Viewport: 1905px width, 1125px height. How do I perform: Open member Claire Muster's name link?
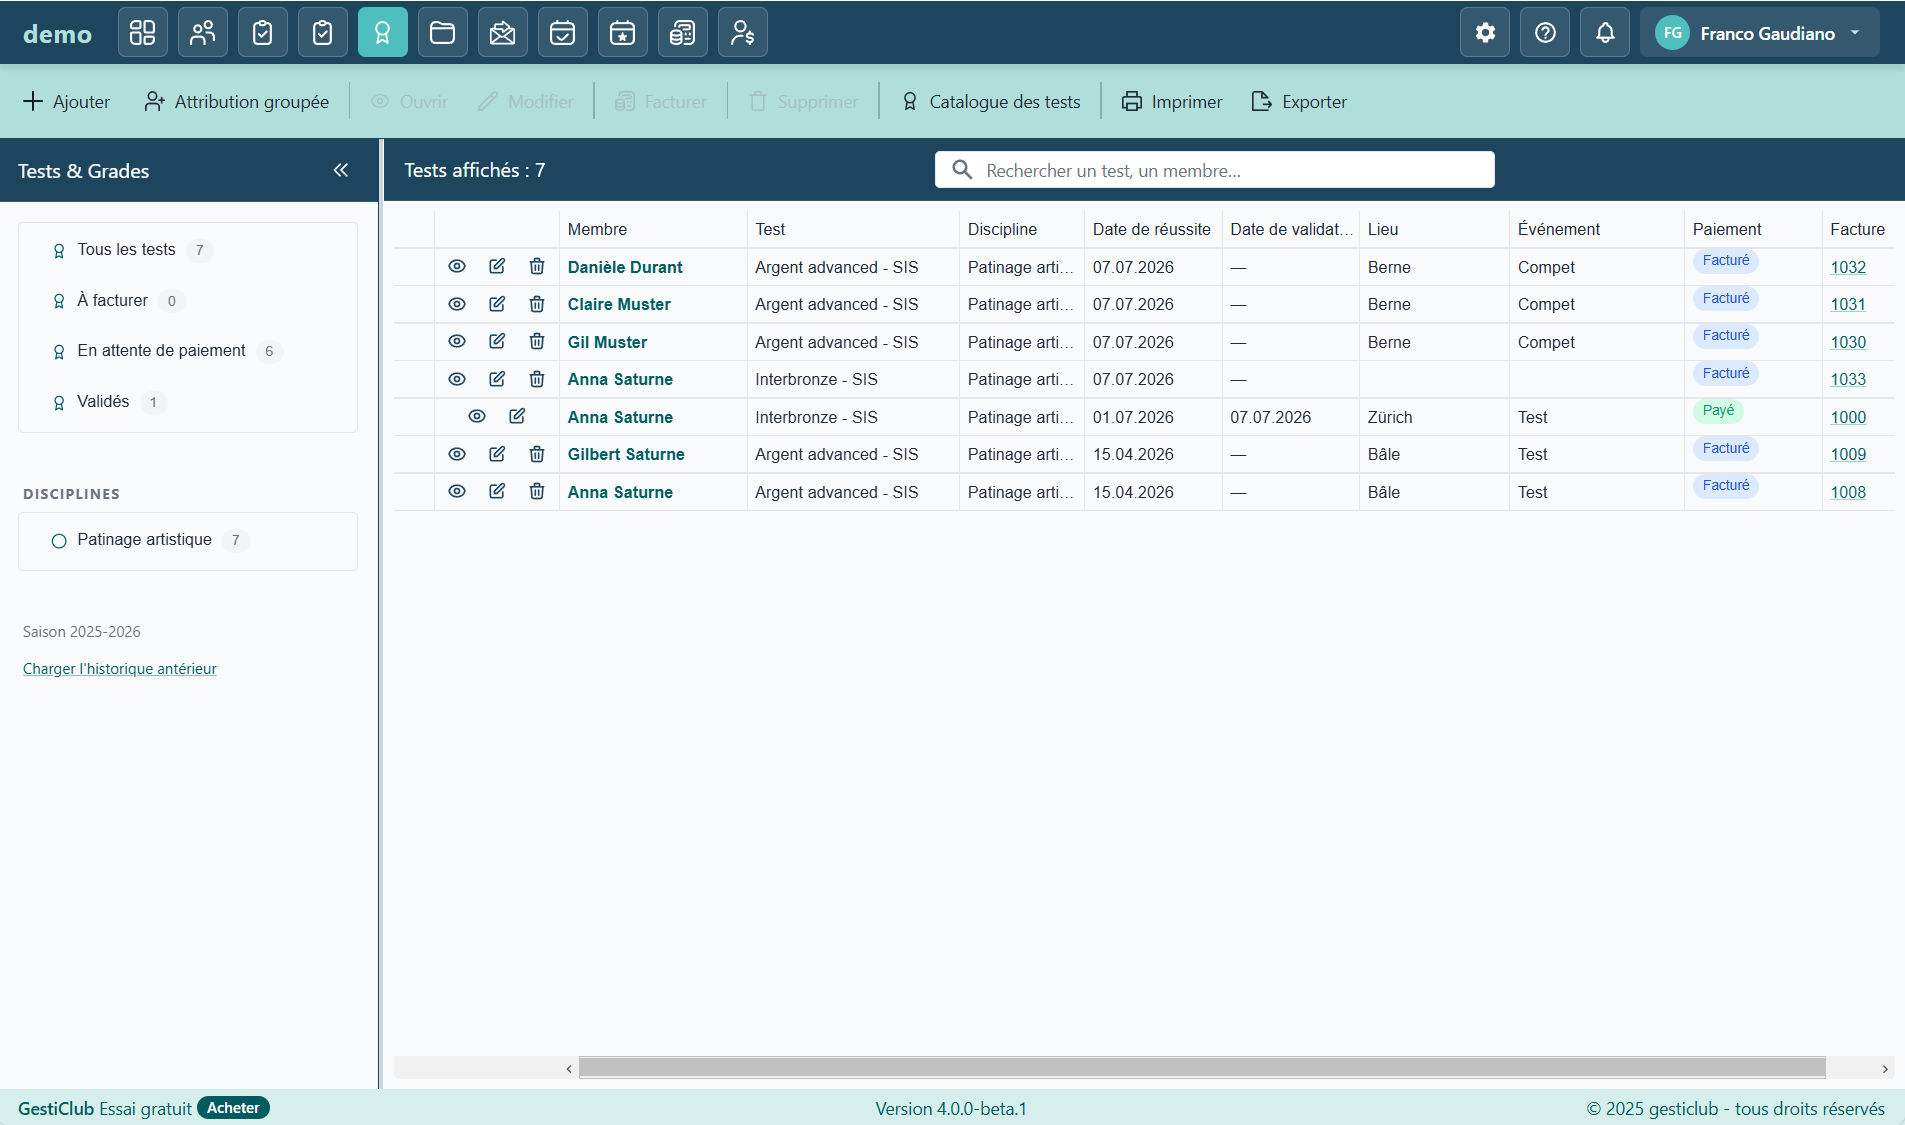(619, 304)
